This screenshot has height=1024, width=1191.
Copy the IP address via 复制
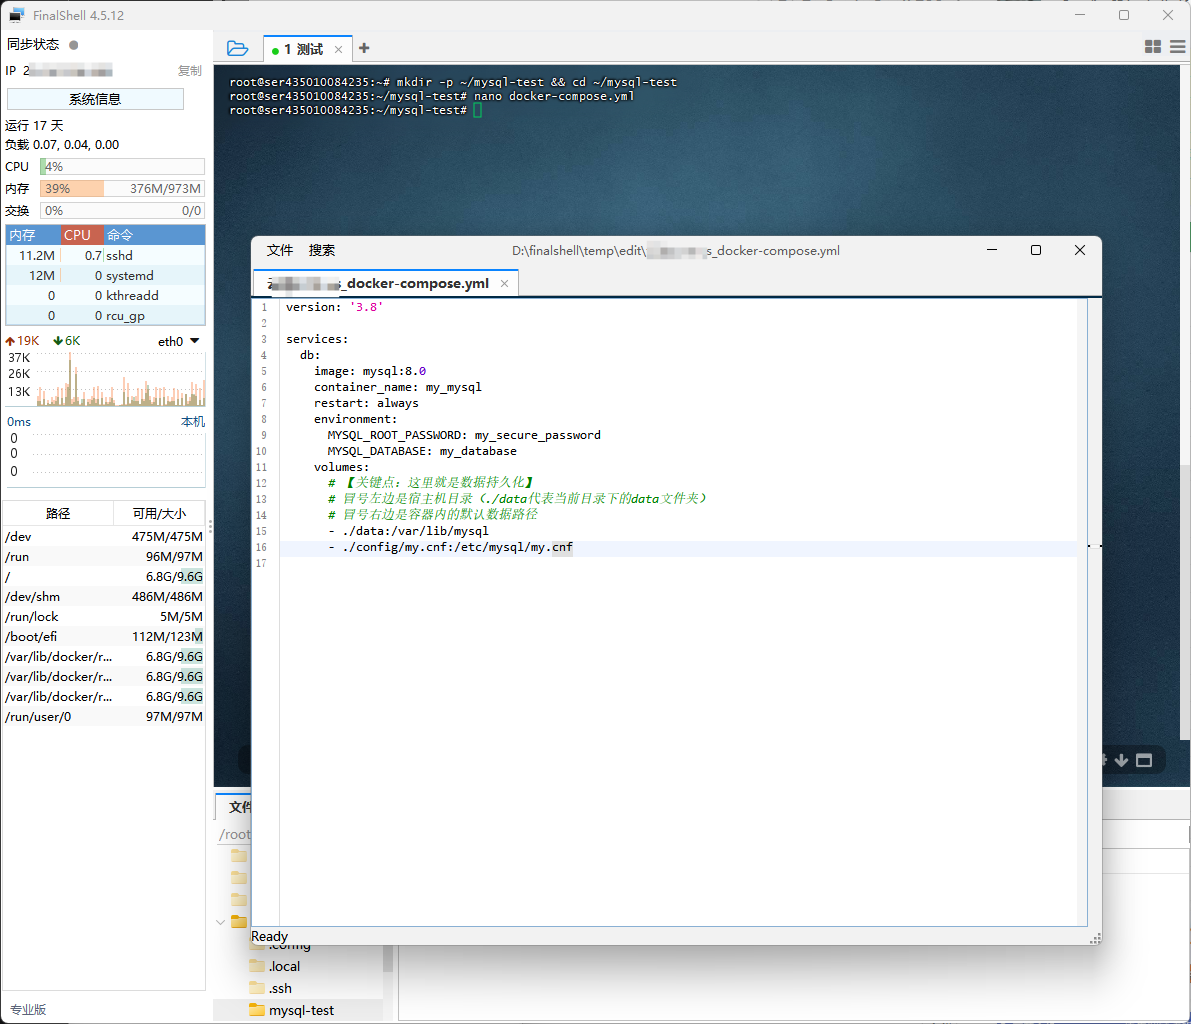189,71
